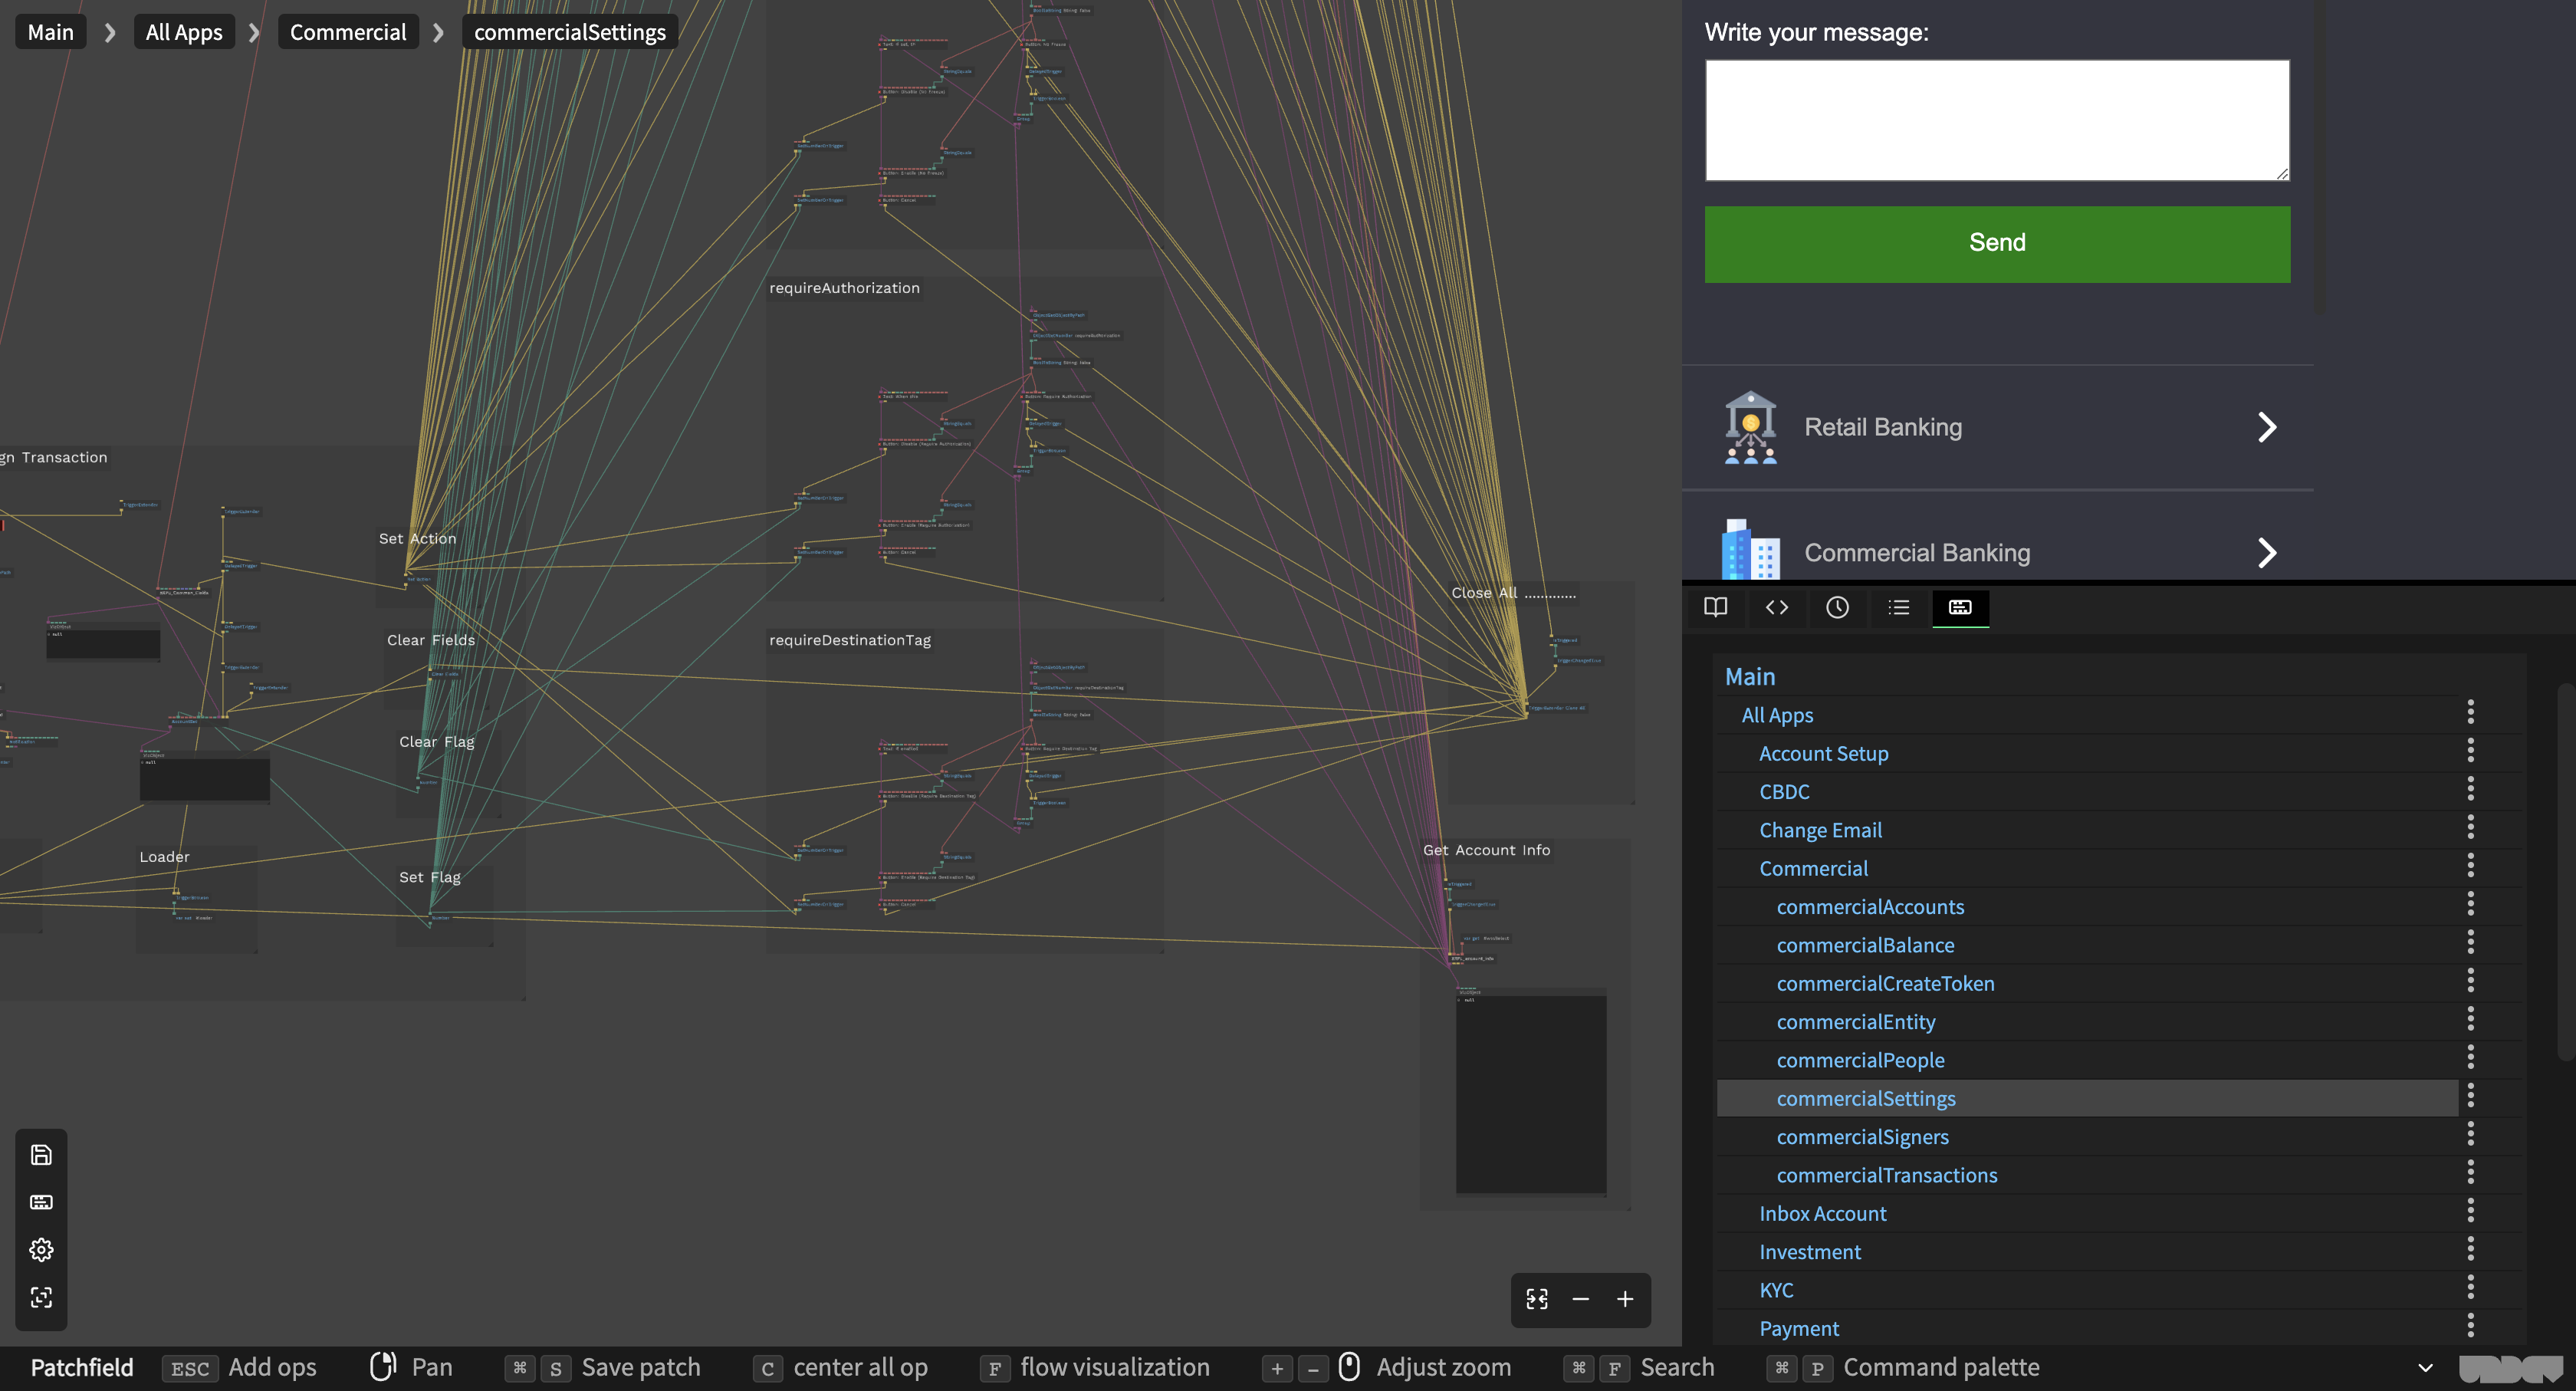
Task: Open the code brackets tab icon
Action: pos(1777,607)
